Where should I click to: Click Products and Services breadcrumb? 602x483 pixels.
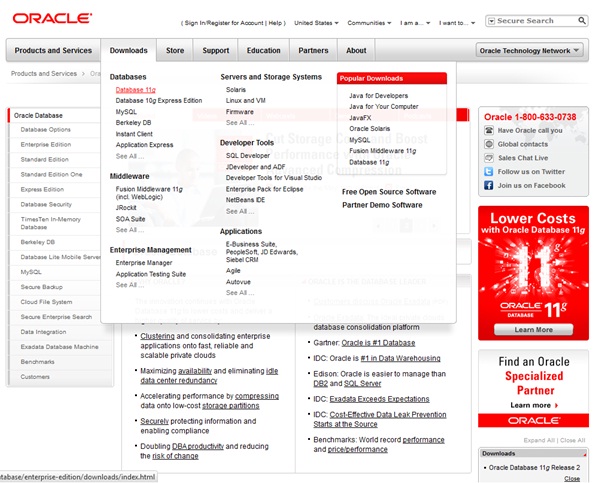(44, 74)
